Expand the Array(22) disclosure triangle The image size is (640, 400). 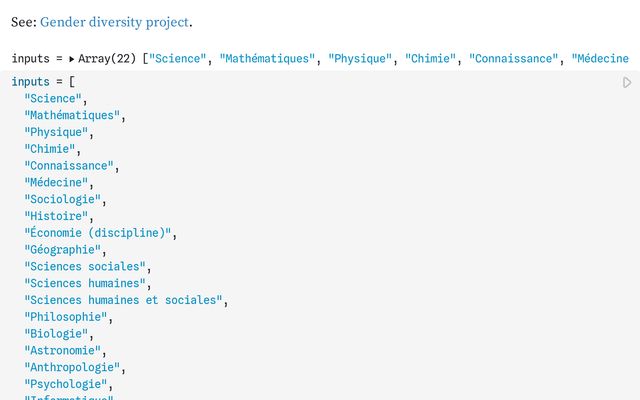pyautogui.click(x=71, y=59)
